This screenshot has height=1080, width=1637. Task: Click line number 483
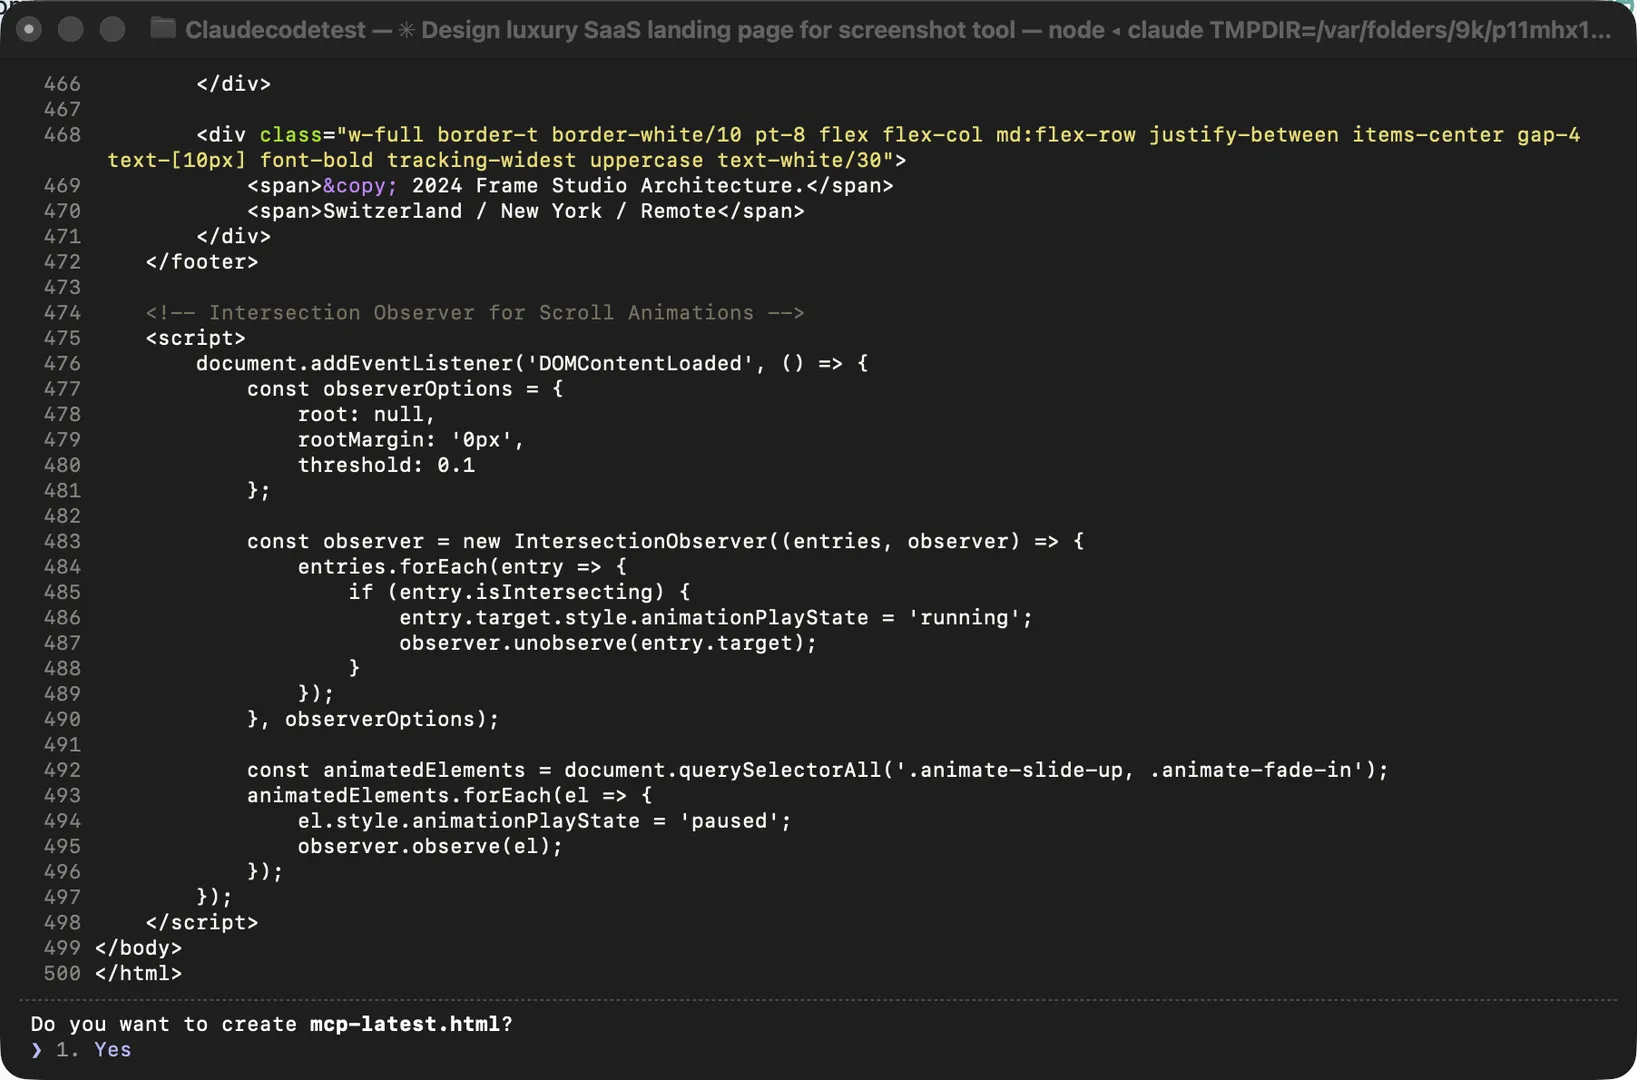coord(62,541)
